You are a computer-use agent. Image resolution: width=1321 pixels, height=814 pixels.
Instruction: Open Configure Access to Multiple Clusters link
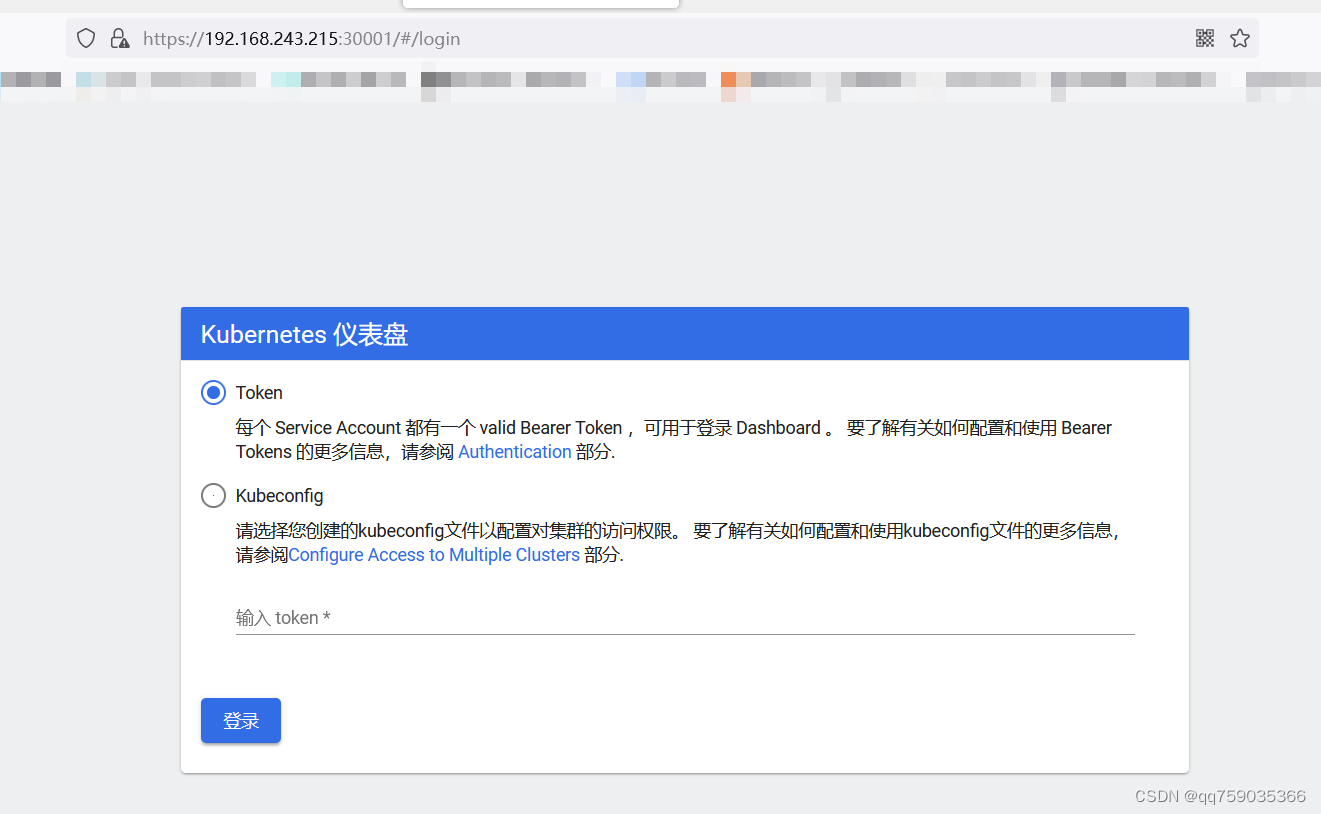click(434, 555)
